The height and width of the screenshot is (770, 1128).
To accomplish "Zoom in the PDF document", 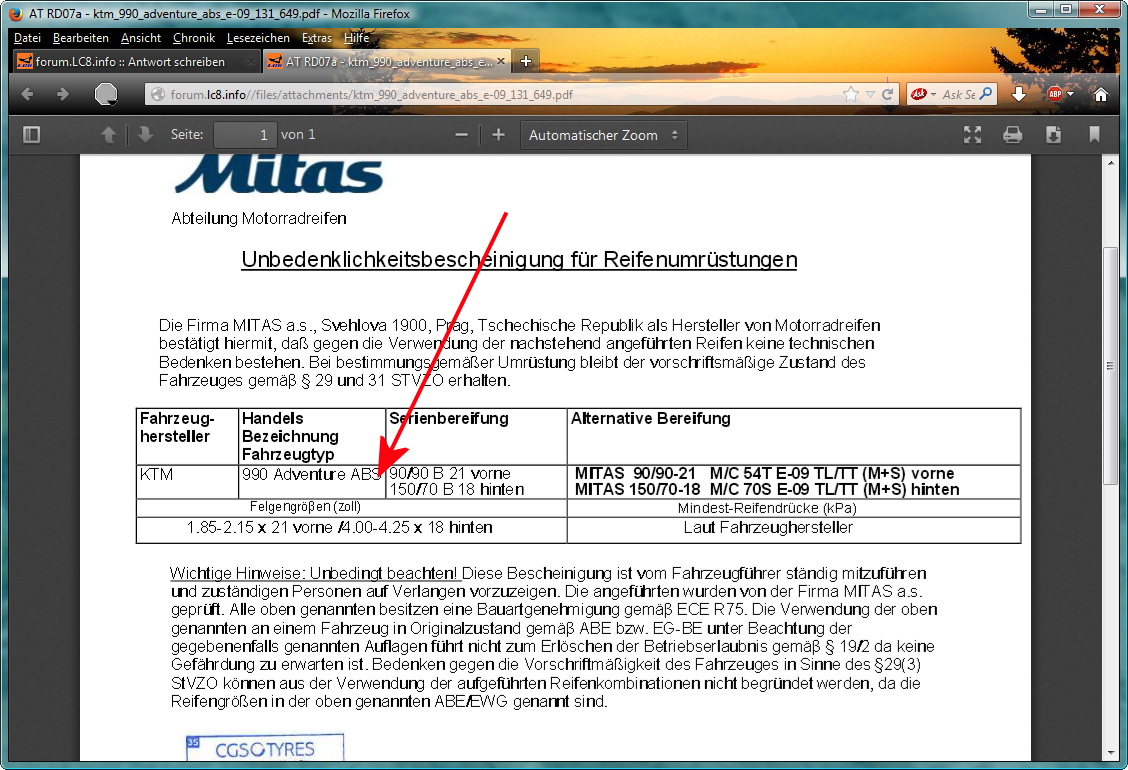I will click(498, 135).
